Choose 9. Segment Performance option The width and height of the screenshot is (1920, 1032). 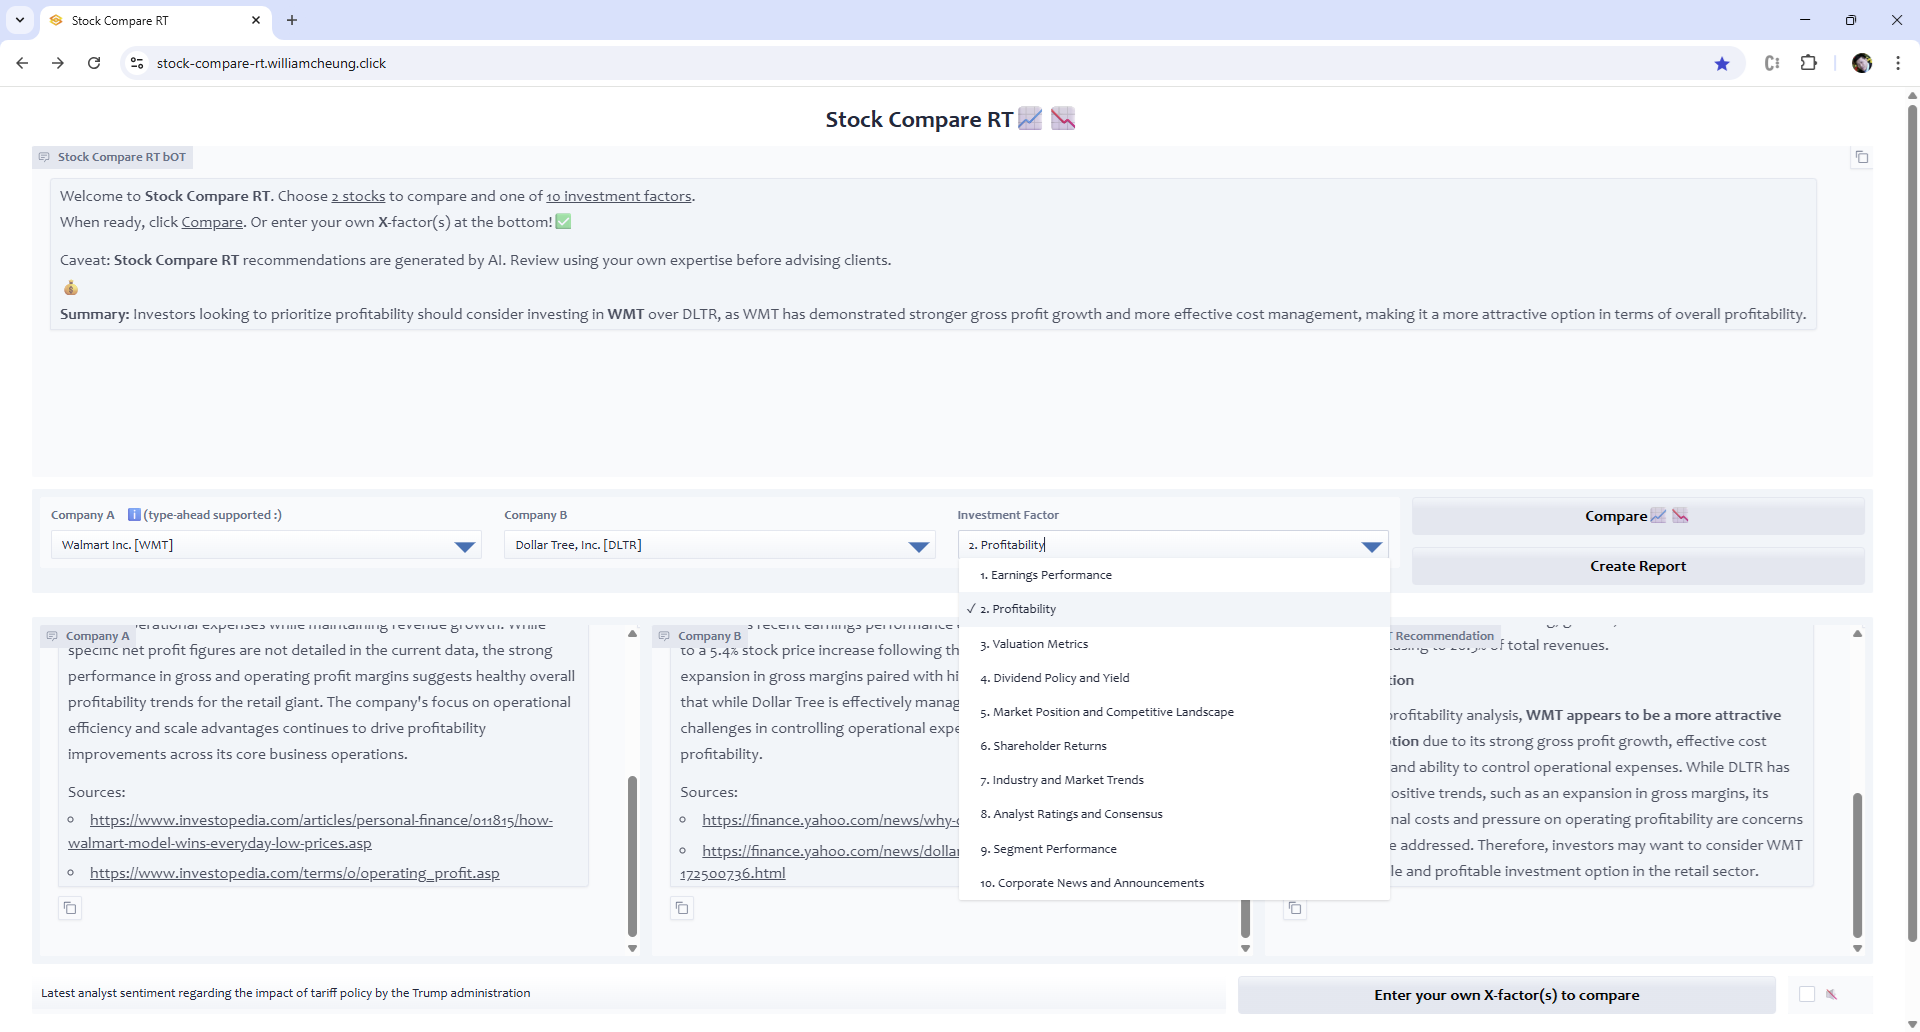(x=1174, y=849)
